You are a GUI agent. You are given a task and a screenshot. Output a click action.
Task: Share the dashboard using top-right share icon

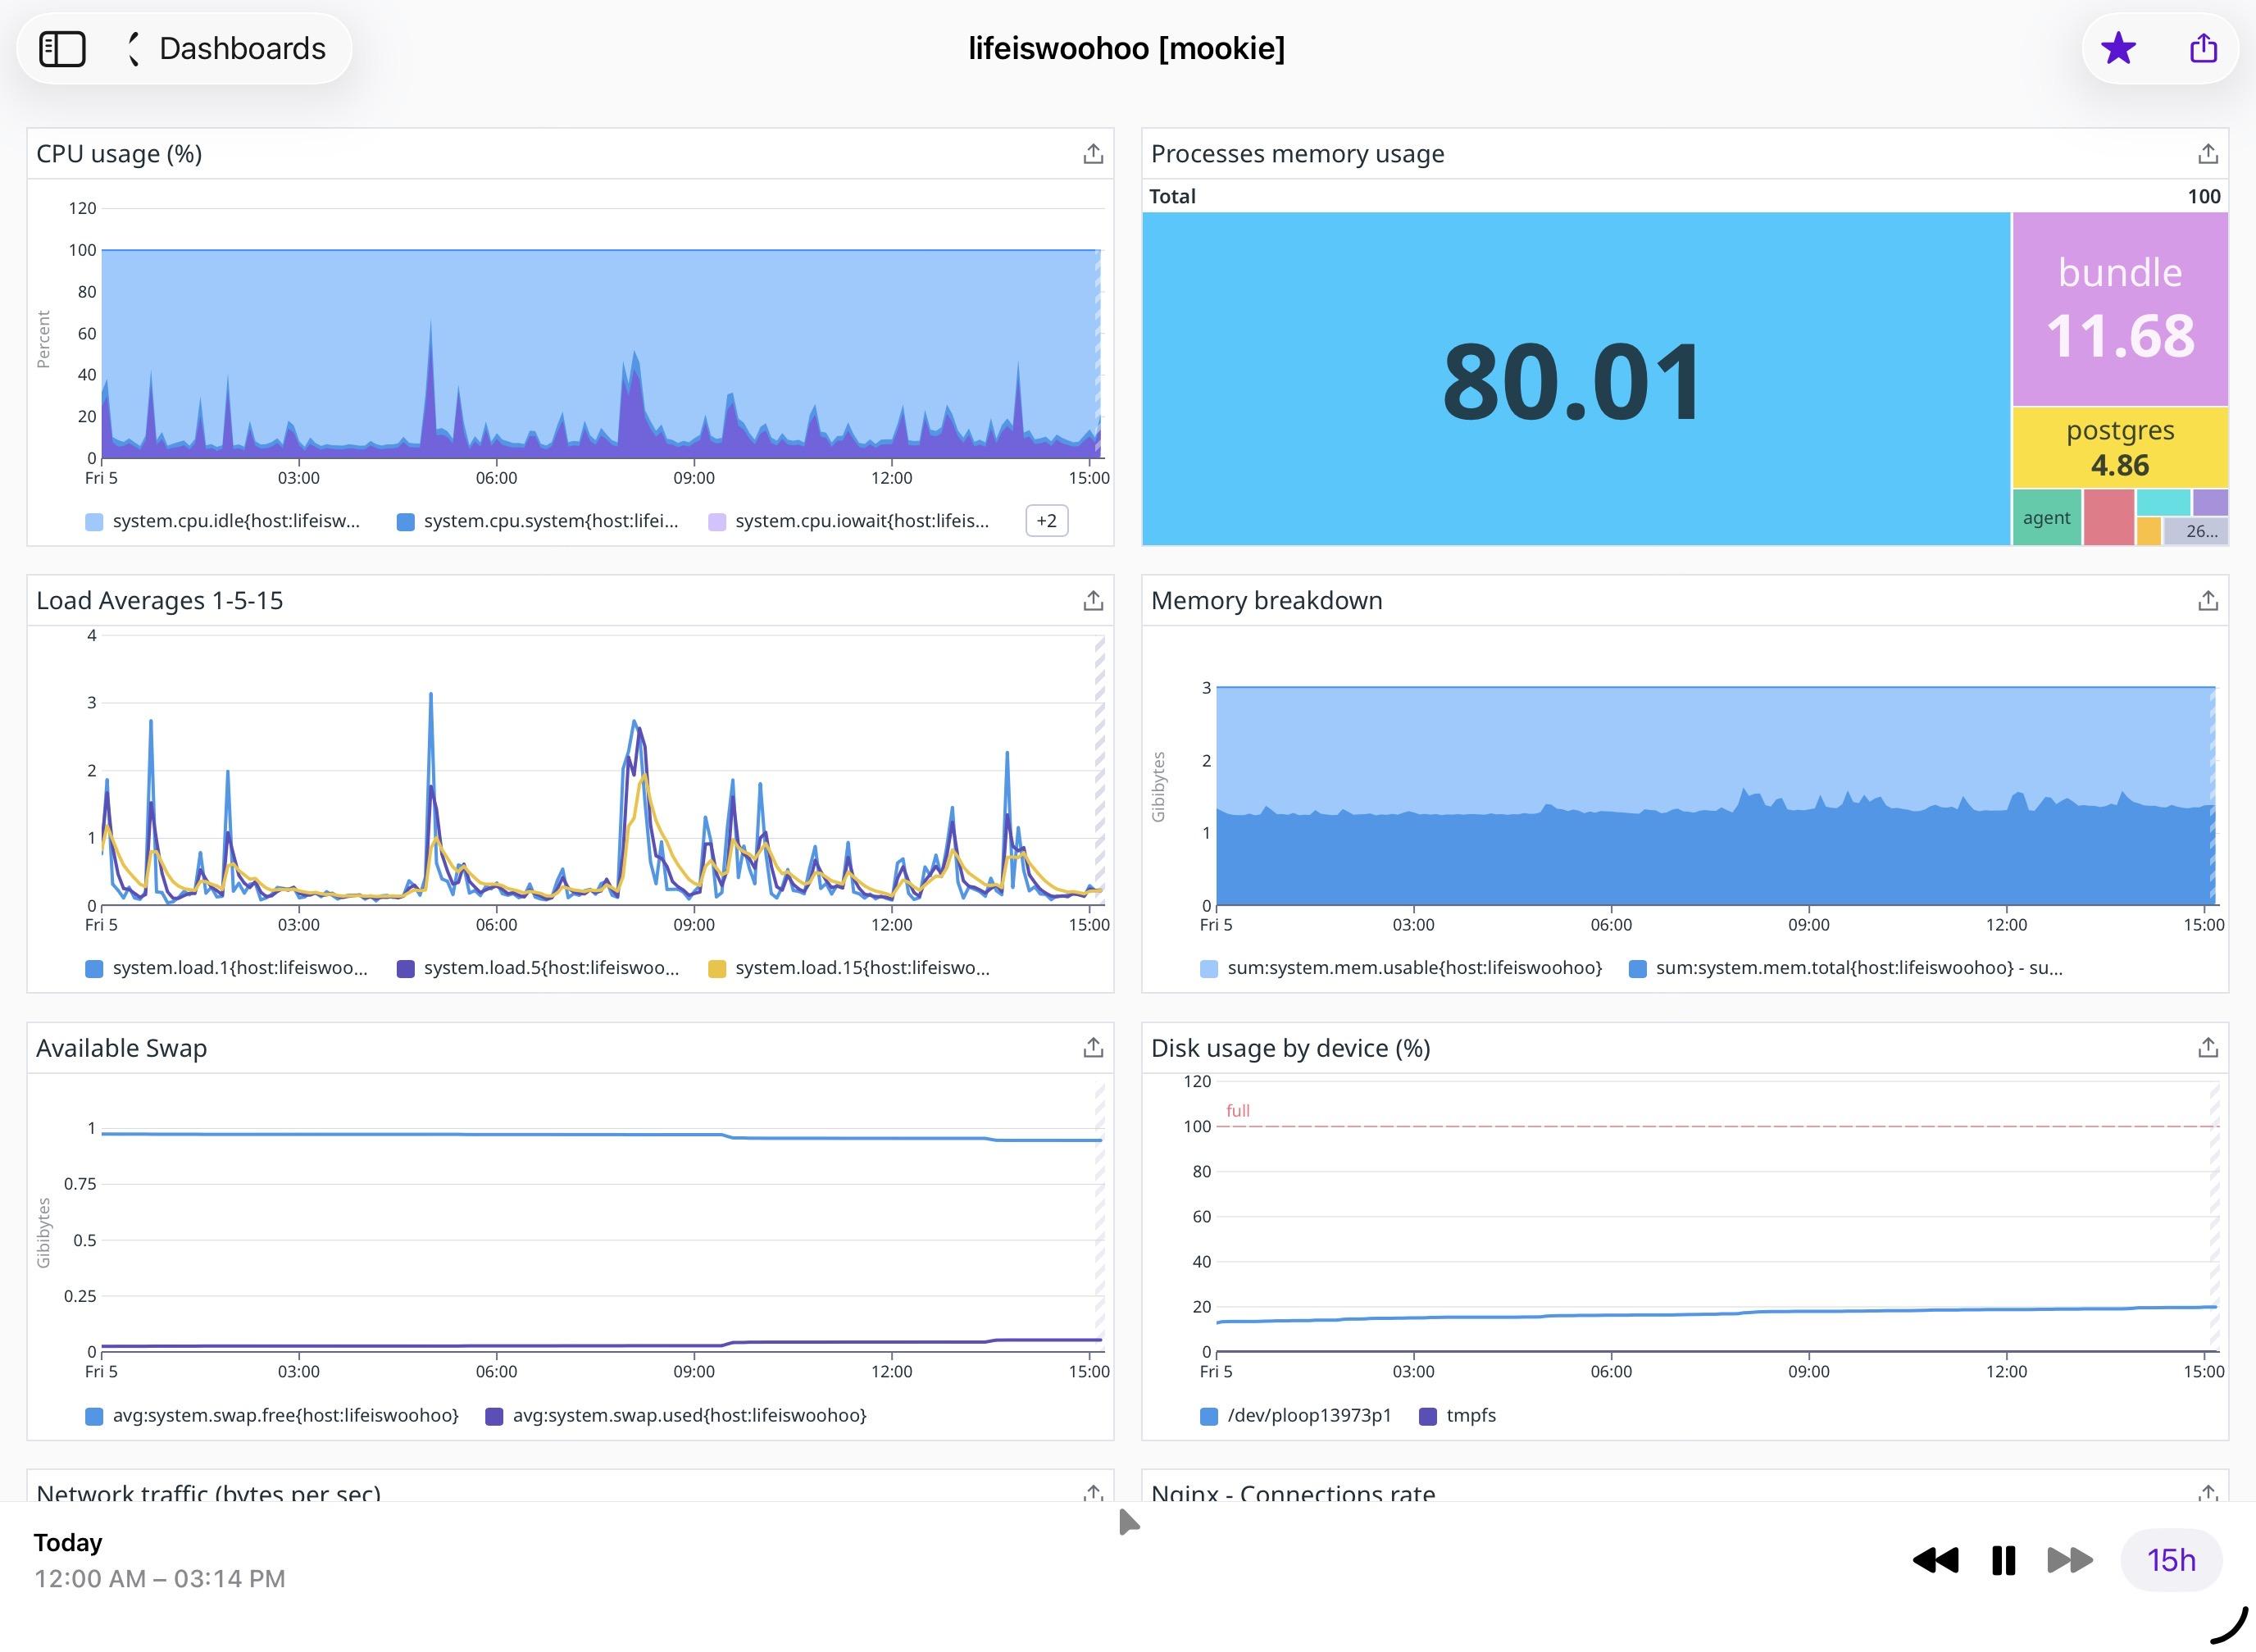[2203, 48]
